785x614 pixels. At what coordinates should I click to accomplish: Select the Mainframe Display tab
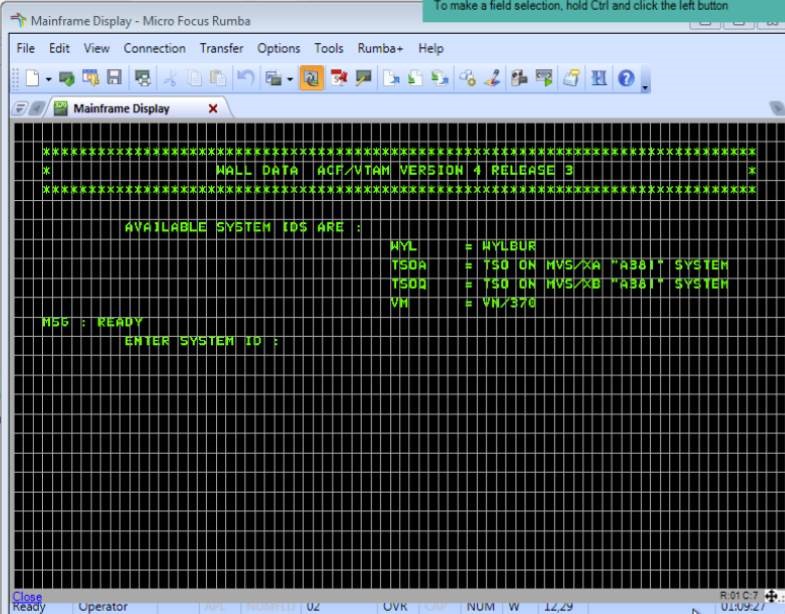click(122, 109)
